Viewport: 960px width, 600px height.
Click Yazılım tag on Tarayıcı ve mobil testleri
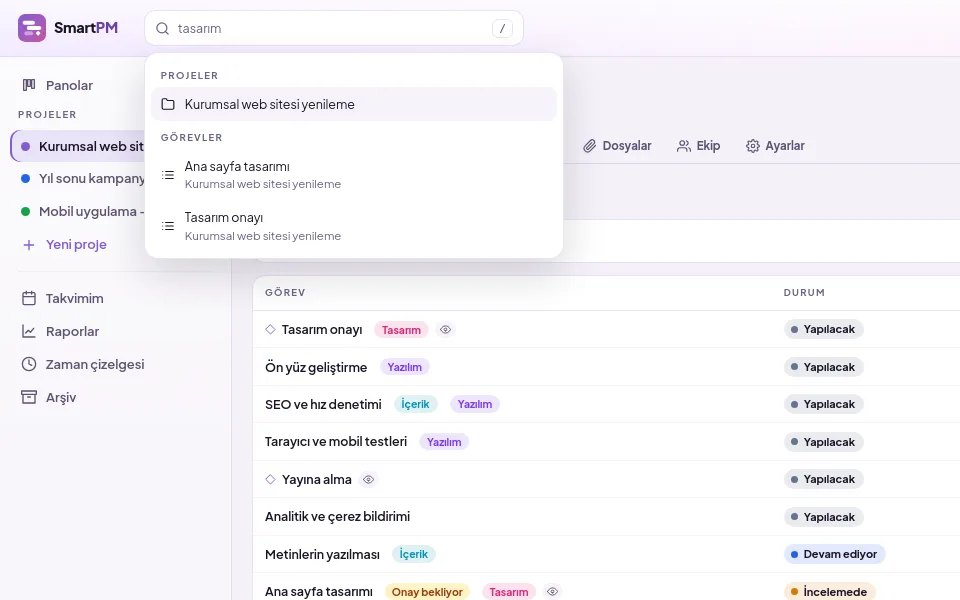(x=444, y=442)
